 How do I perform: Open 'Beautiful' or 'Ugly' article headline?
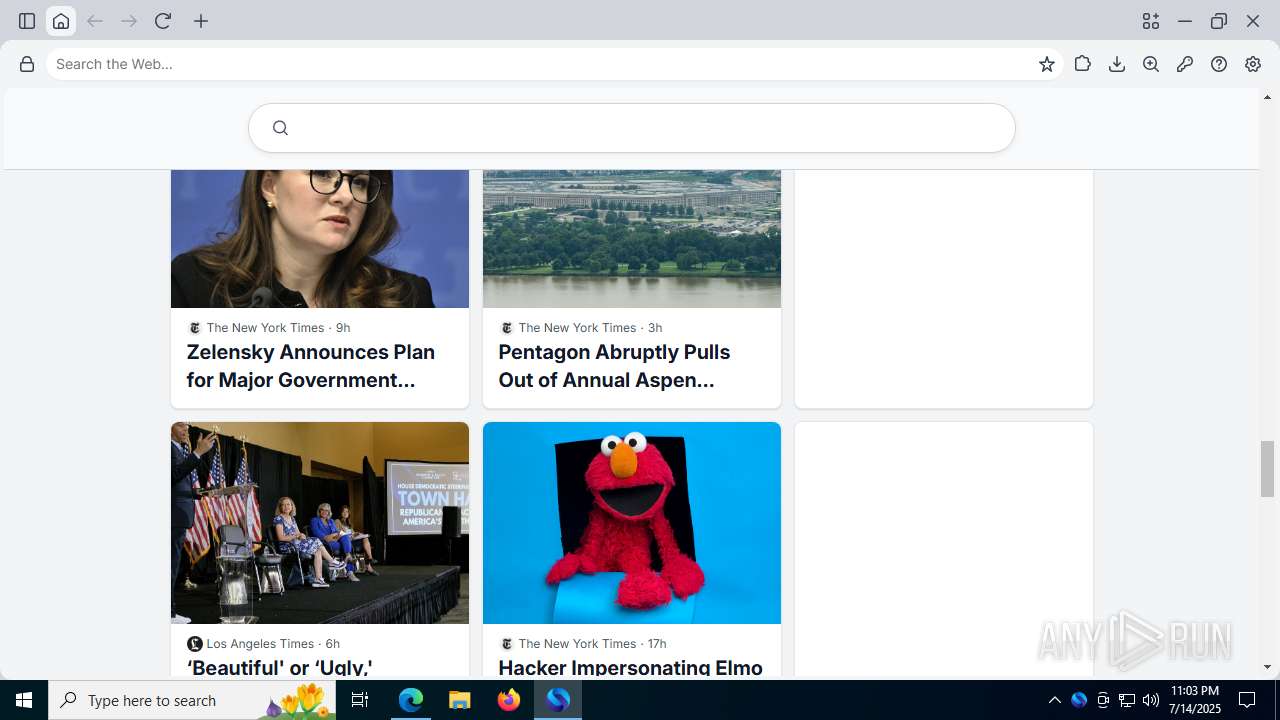click(x=280, y=667)
